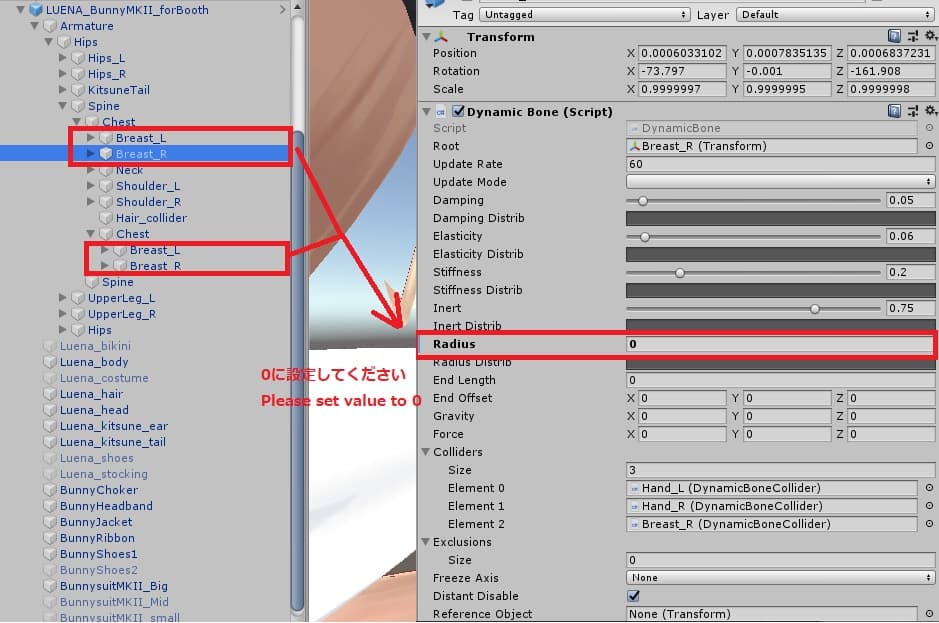Viewport: 939px width, 623px height.
Task: Open Dynamic Bone gear settings menu
Action: click(x=931, y=111)
